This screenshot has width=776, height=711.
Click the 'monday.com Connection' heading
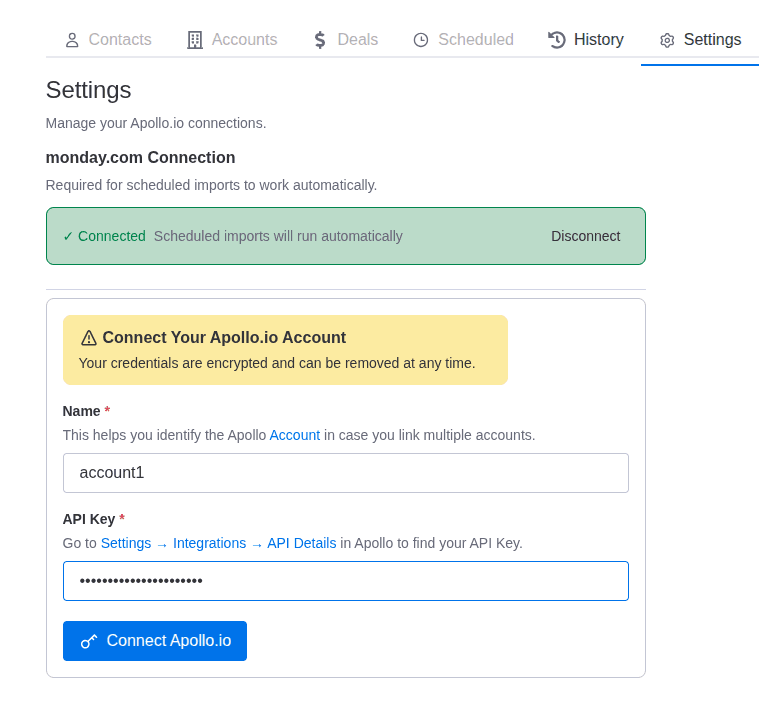pos(141,157)
